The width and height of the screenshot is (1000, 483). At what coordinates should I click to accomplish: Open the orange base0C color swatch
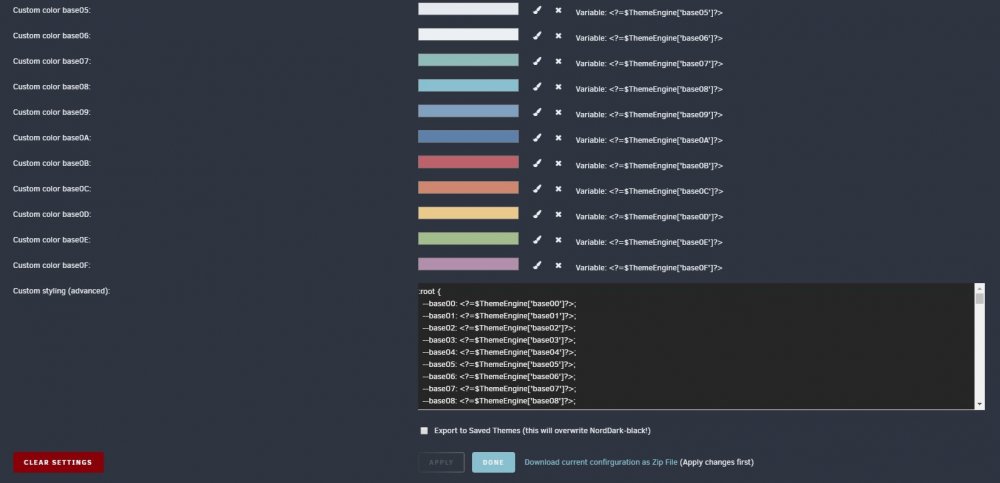468,188
